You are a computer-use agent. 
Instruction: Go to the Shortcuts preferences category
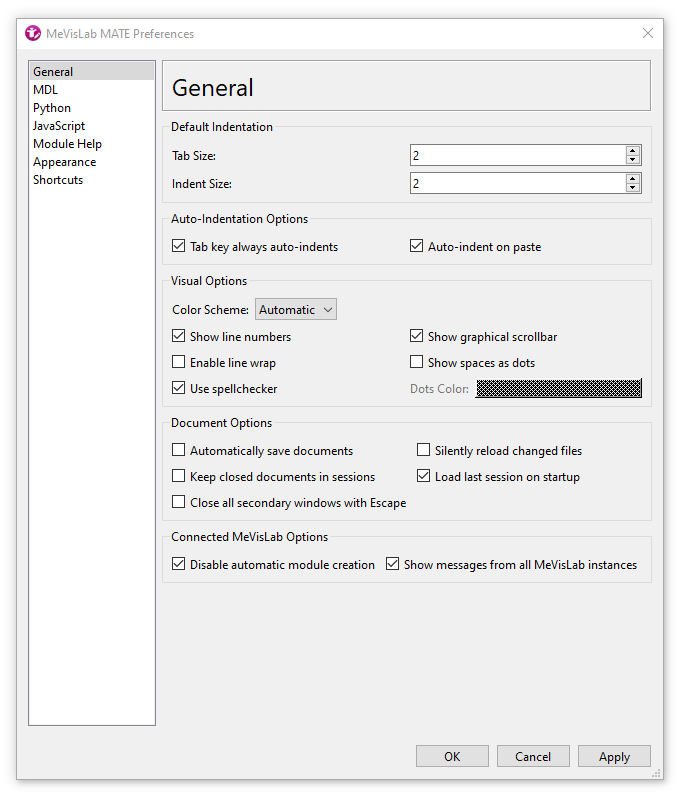(x=58, y=180)
